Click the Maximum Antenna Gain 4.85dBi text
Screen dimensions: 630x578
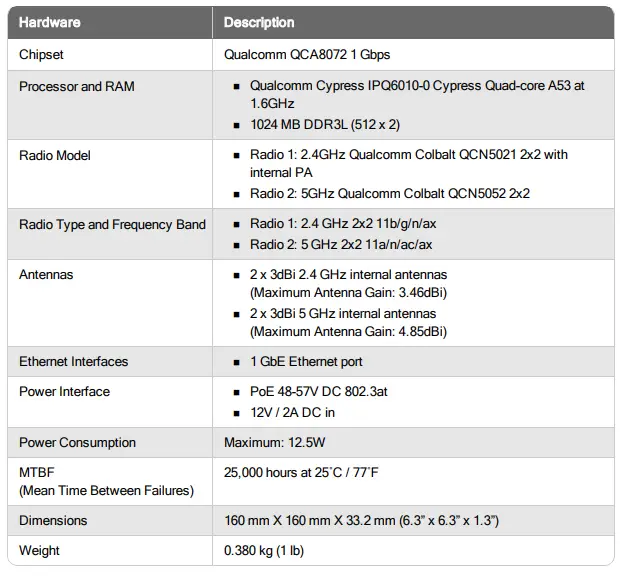[347, 331]
